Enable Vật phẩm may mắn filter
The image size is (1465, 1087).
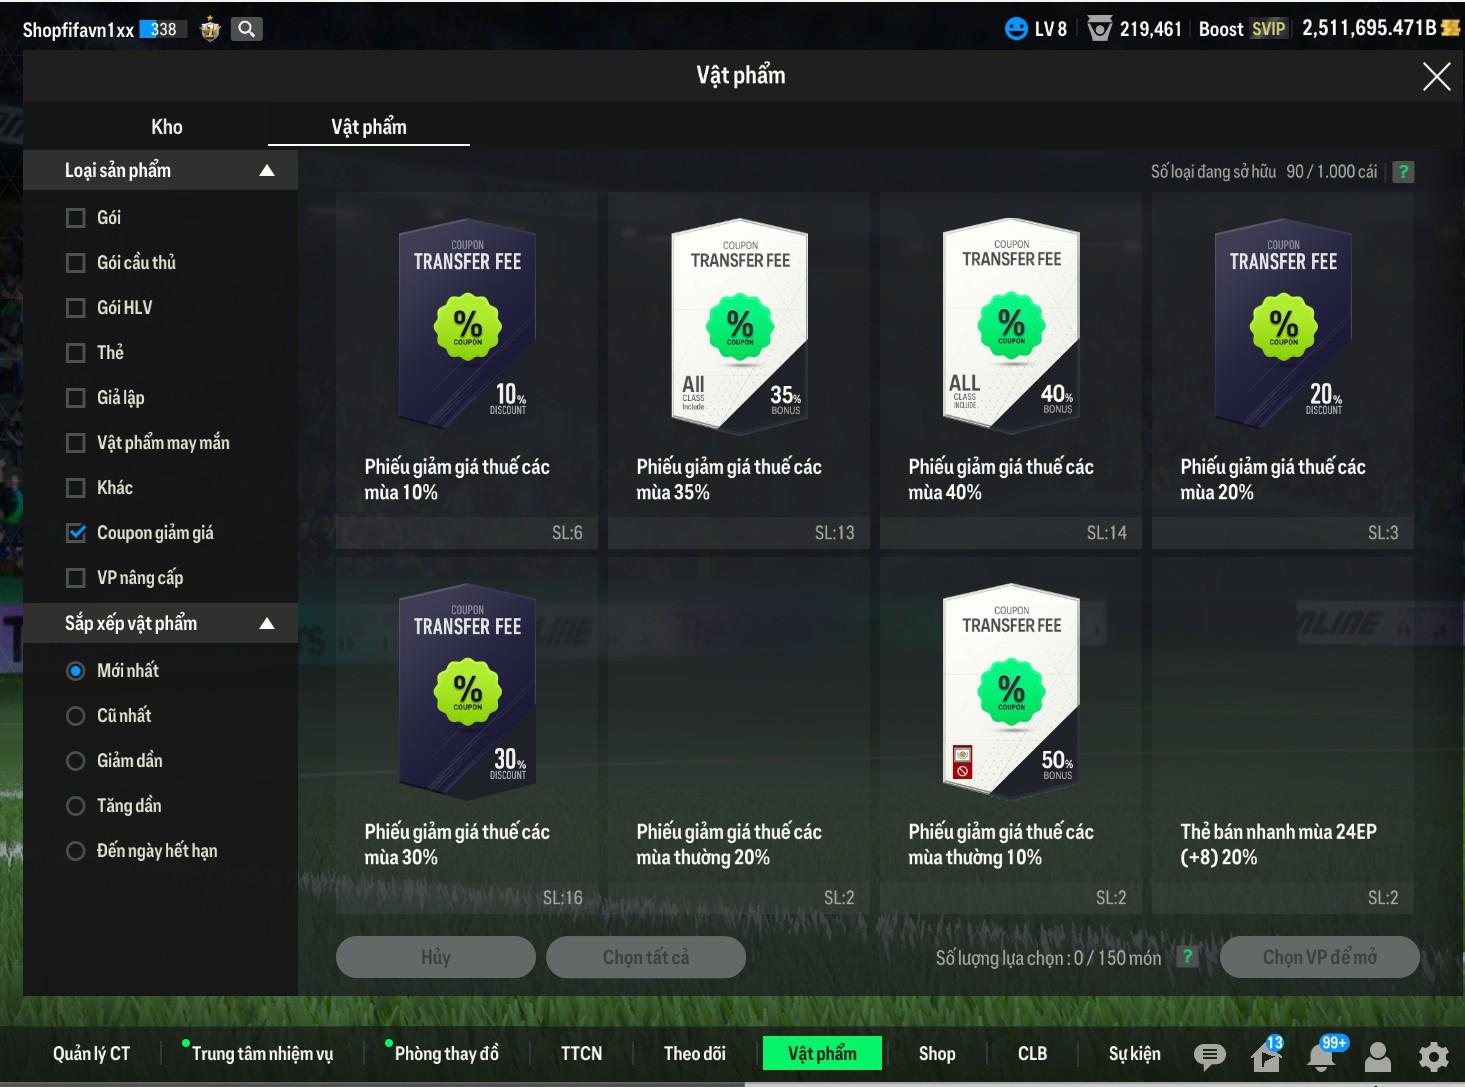click(75, 443)
